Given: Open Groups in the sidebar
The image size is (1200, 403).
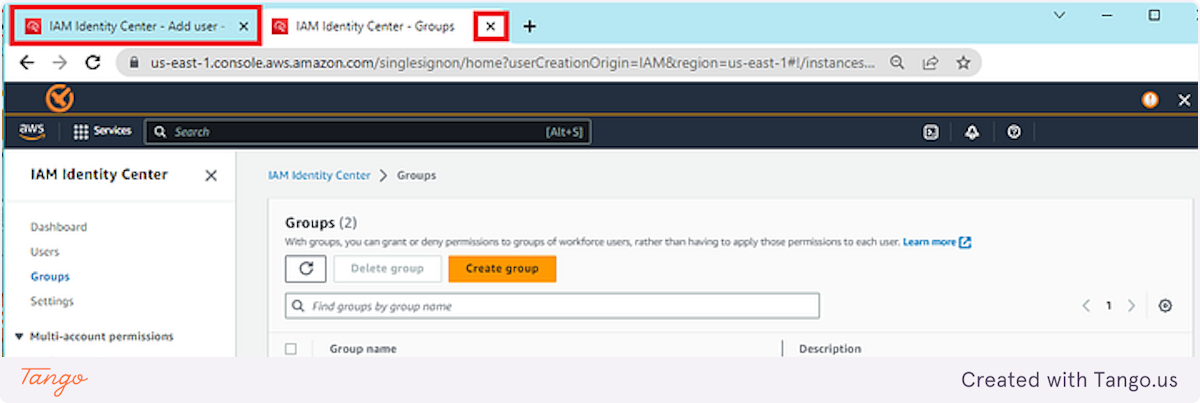Looking at the screenshot, I should coord(50,277).
